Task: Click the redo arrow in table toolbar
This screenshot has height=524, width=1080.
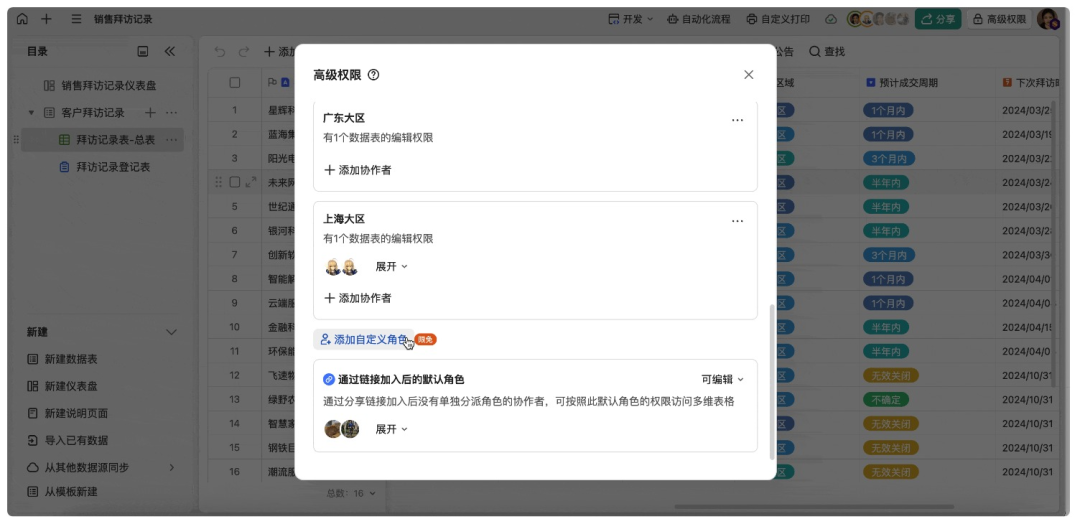Action: (243, 52)
